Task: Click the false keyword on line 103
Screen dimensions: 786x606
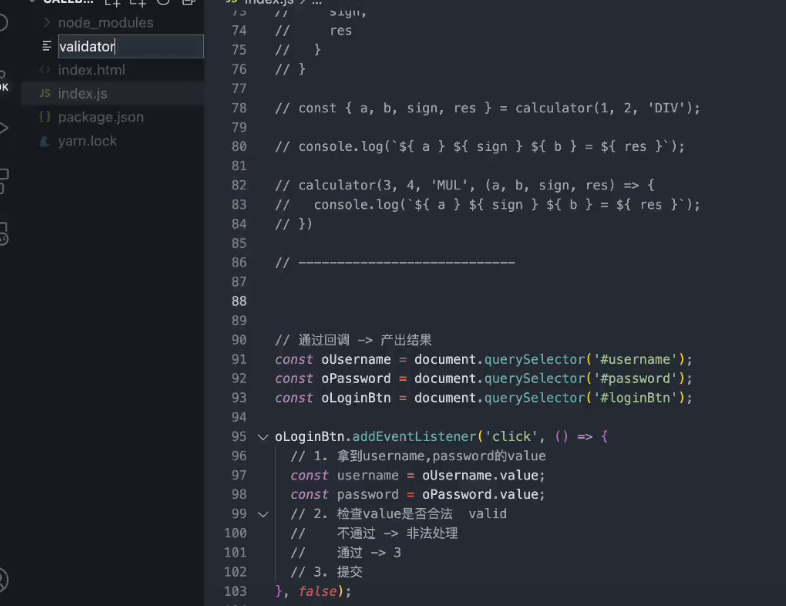Action: [317, 591]
